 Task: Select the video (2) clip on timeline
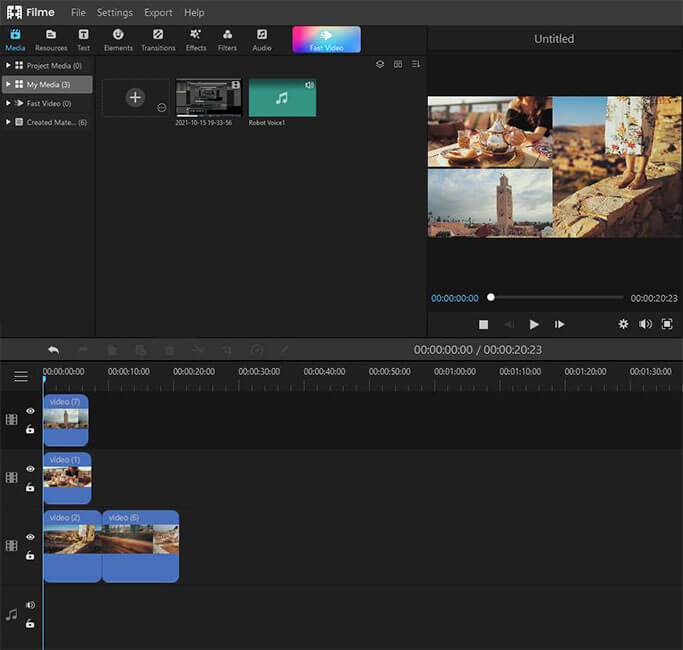tap(72, 546)
